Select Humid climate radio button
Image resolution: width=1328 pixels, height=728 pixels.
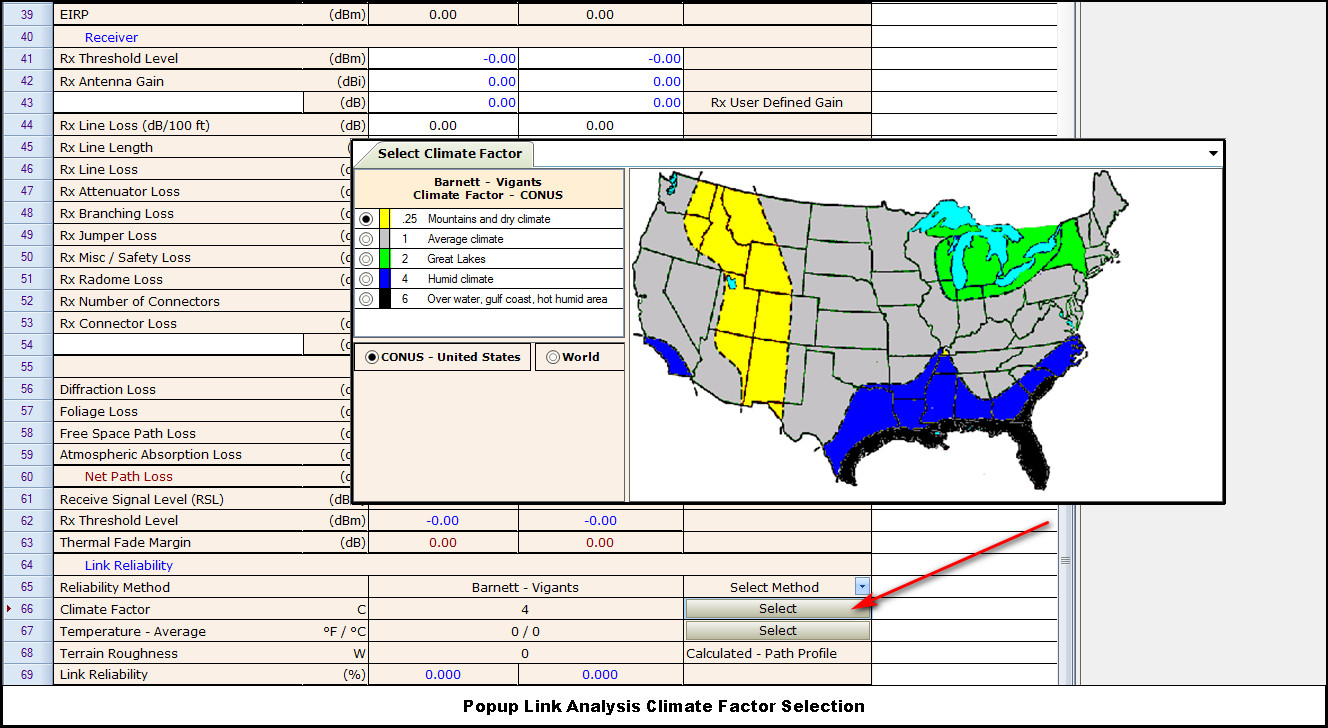point(366,279)
